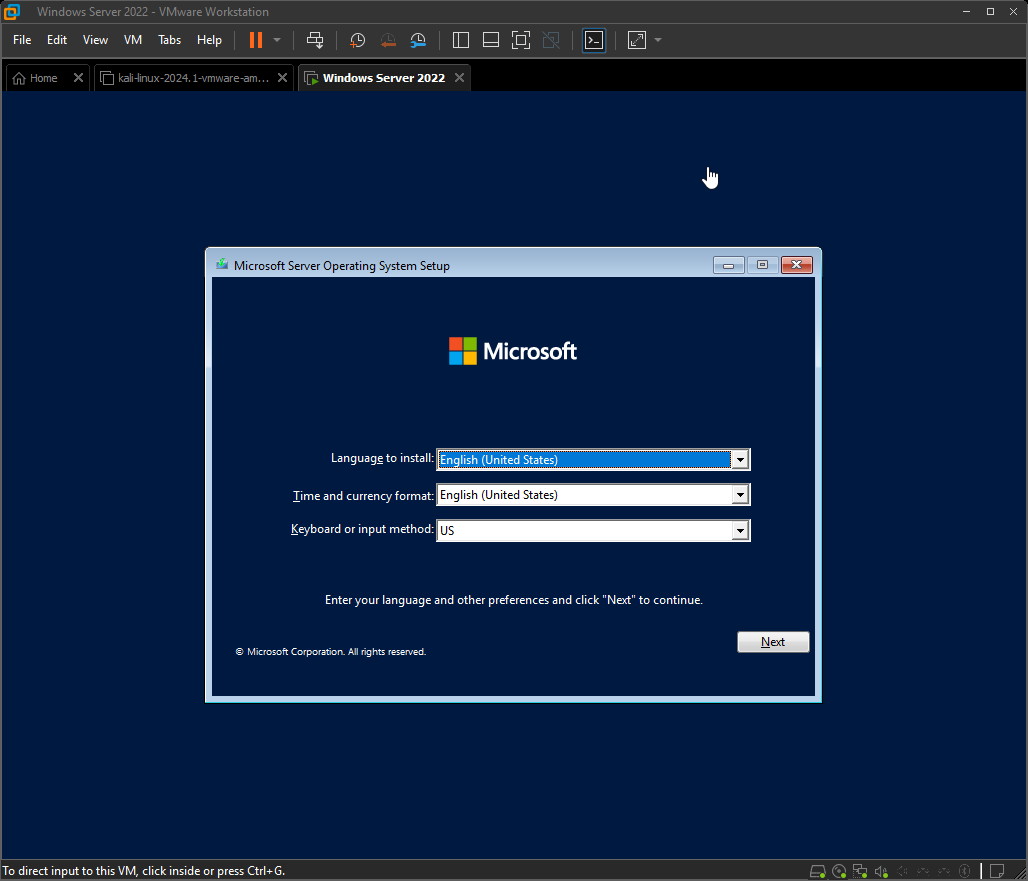Click the Bluetooth device status icon
Screen dimensions: 1028x881
pos(964,871)
